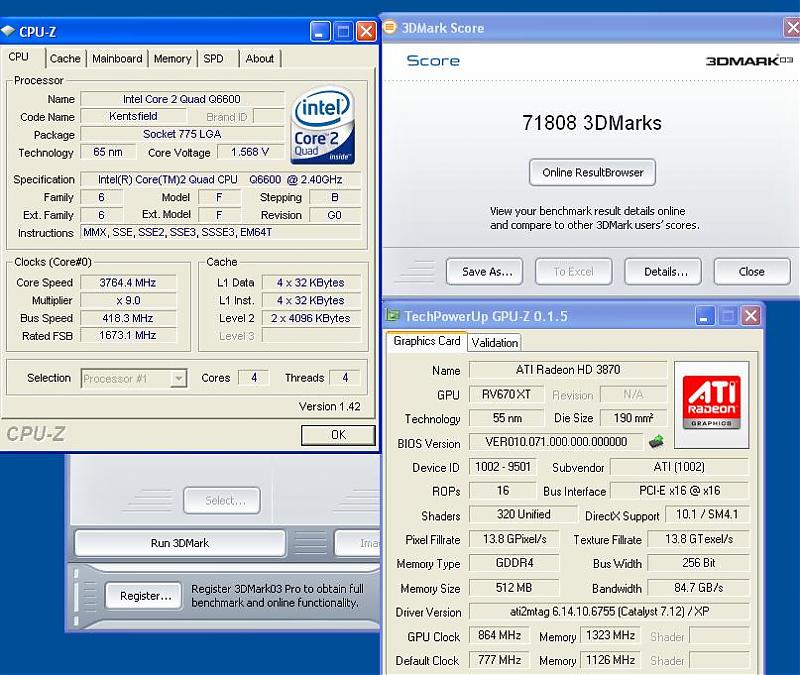Select the CPU tab in CPU-Z
The width and height of the screenshot is (800, 675).
[19, 57]
